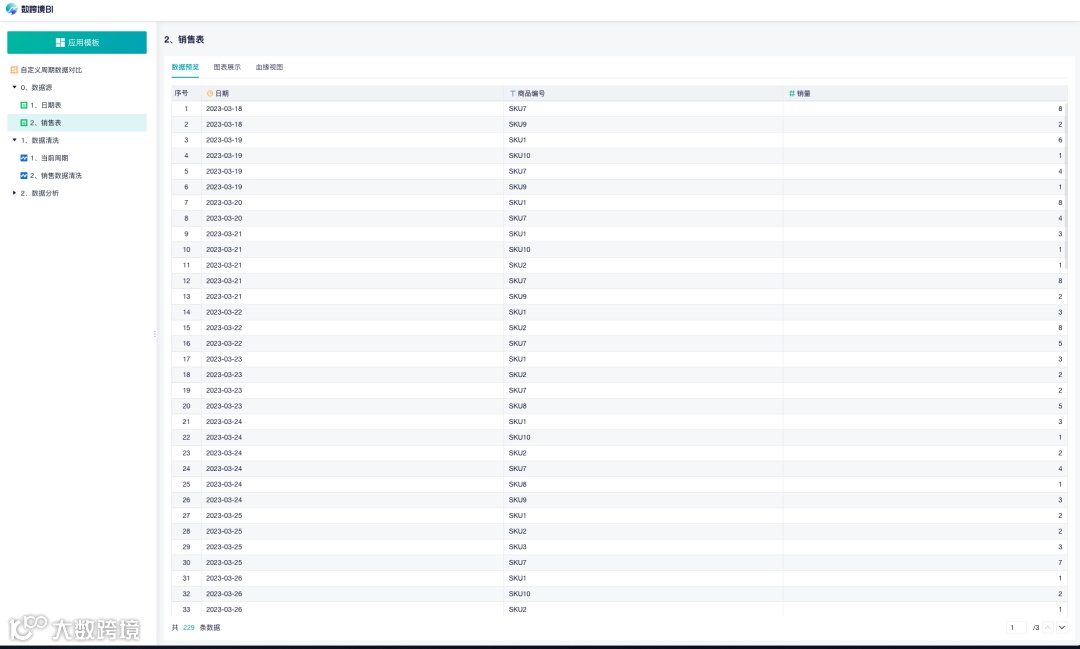
Task: Click the 应用模板 button
Action: (x=77, y=42)
